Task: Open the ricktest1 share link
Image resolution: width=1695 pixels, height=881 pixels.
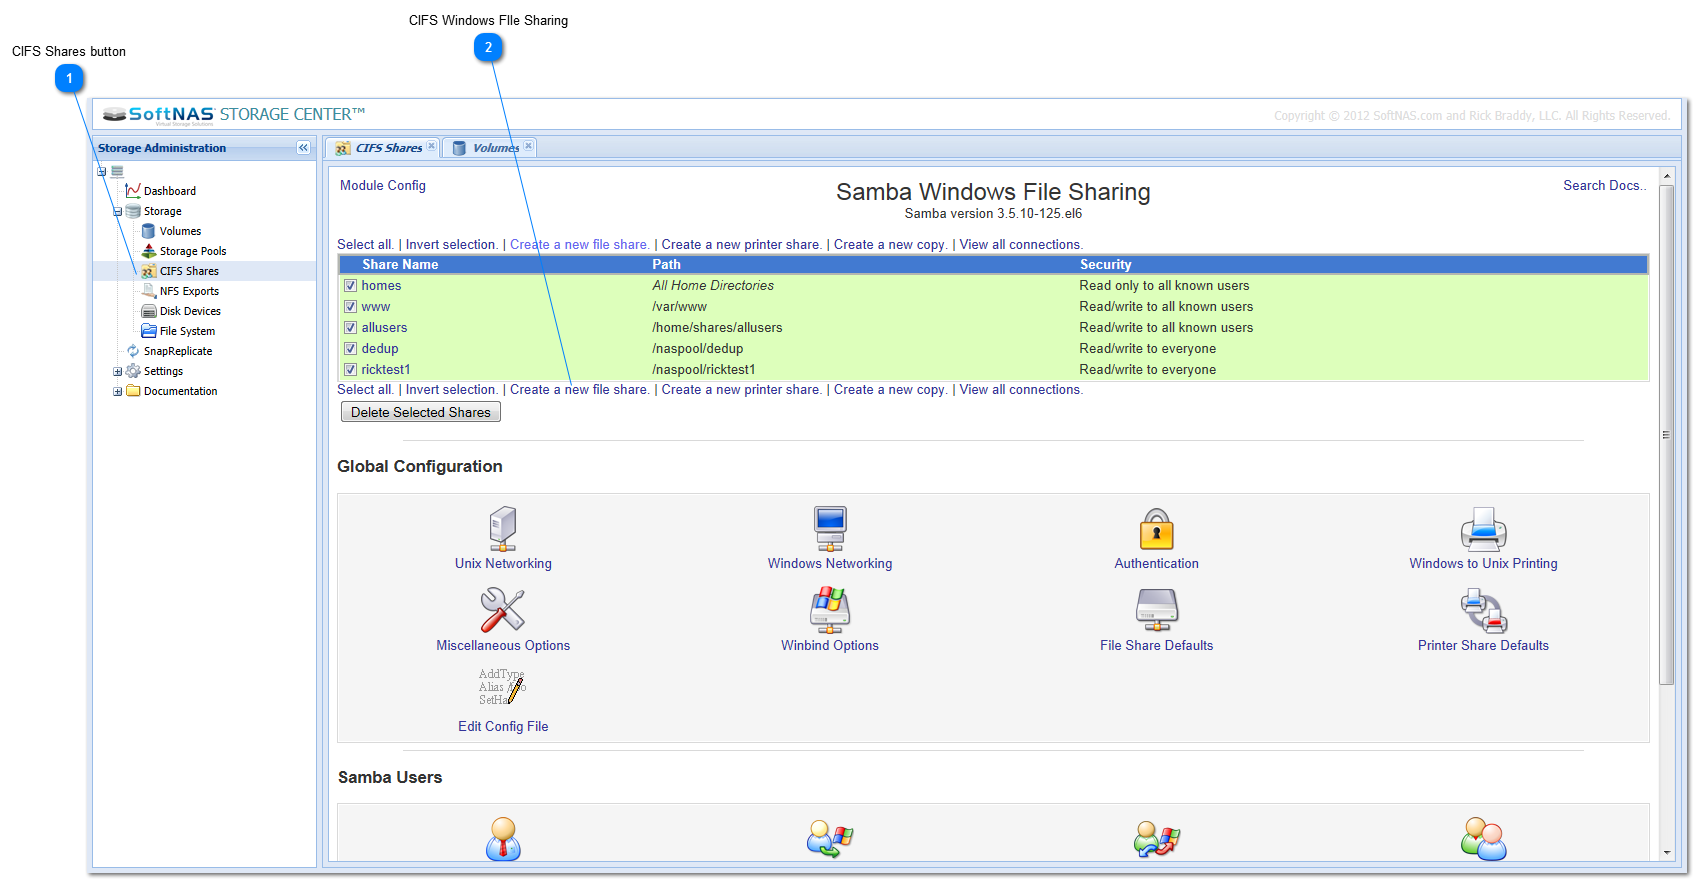Action: pos(386,370)
